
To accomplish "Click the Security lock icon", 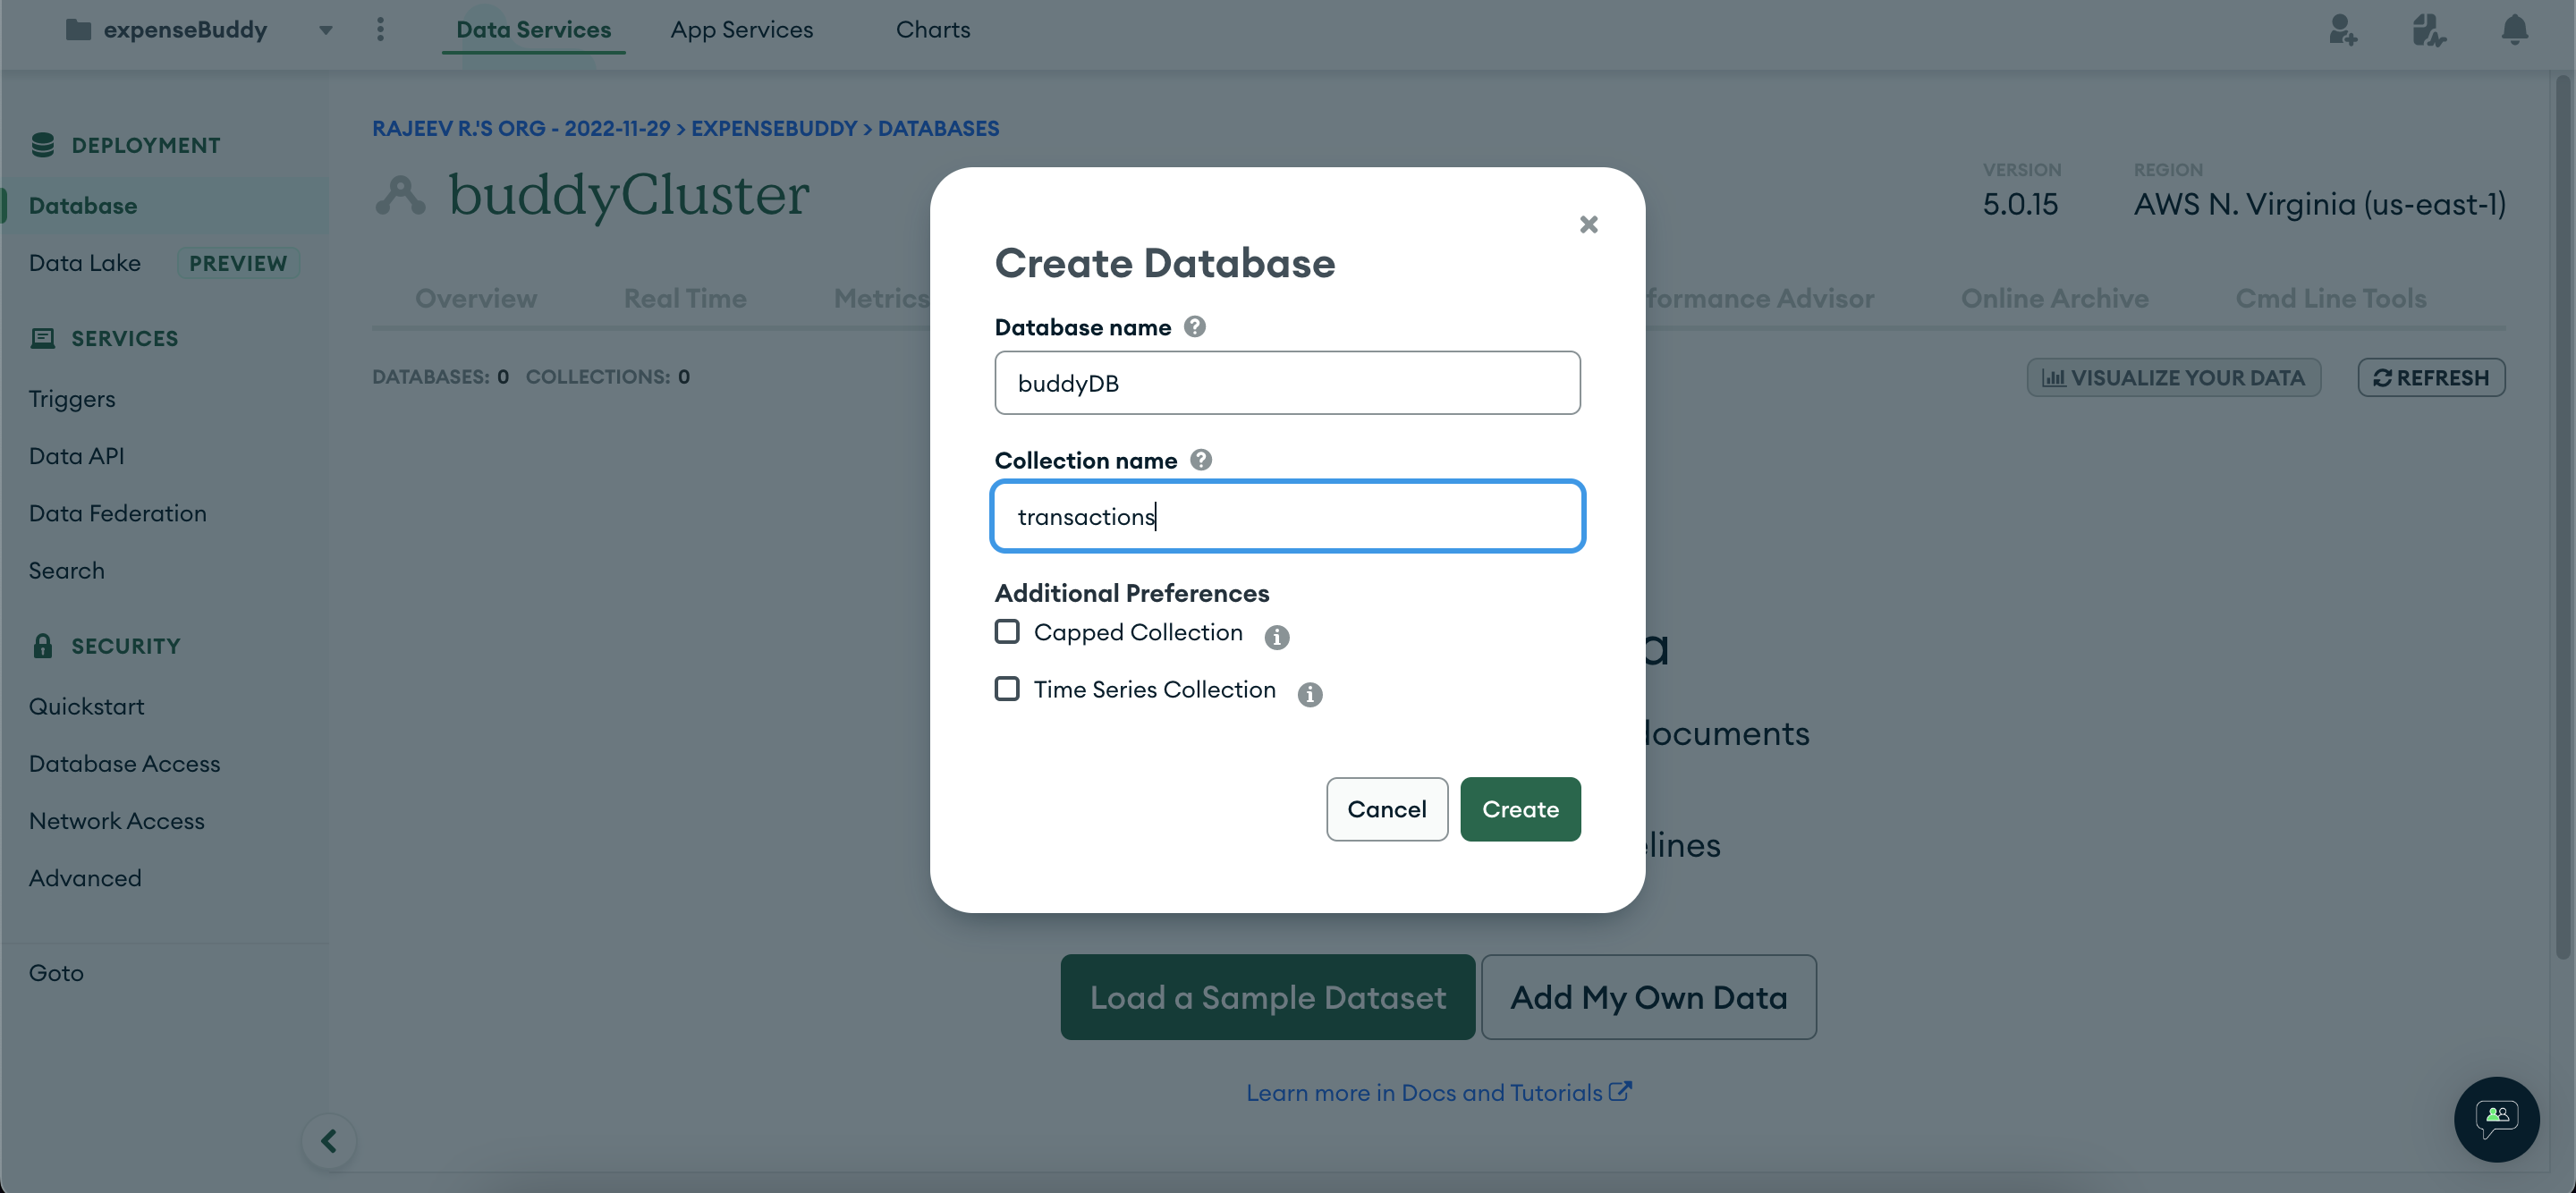I will pyautogui.click(x=42, y=645).
